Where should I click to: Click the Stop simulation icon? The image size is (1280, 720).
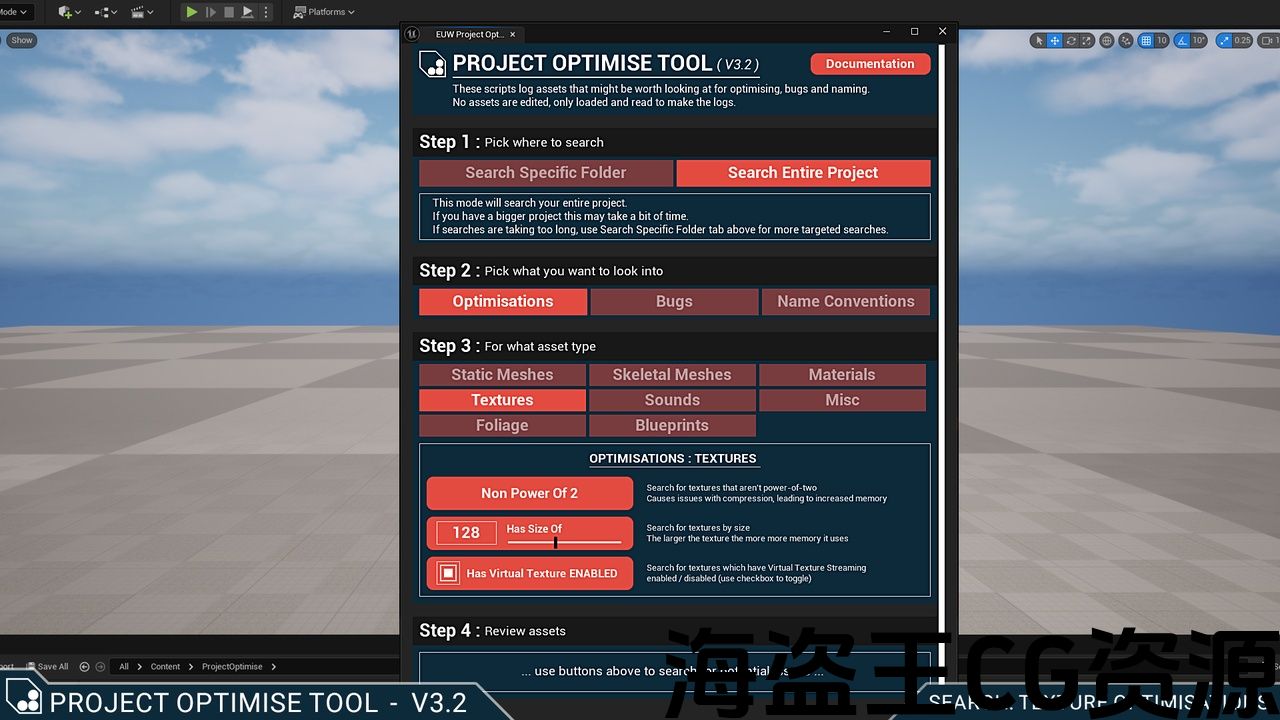pos(229,12)
